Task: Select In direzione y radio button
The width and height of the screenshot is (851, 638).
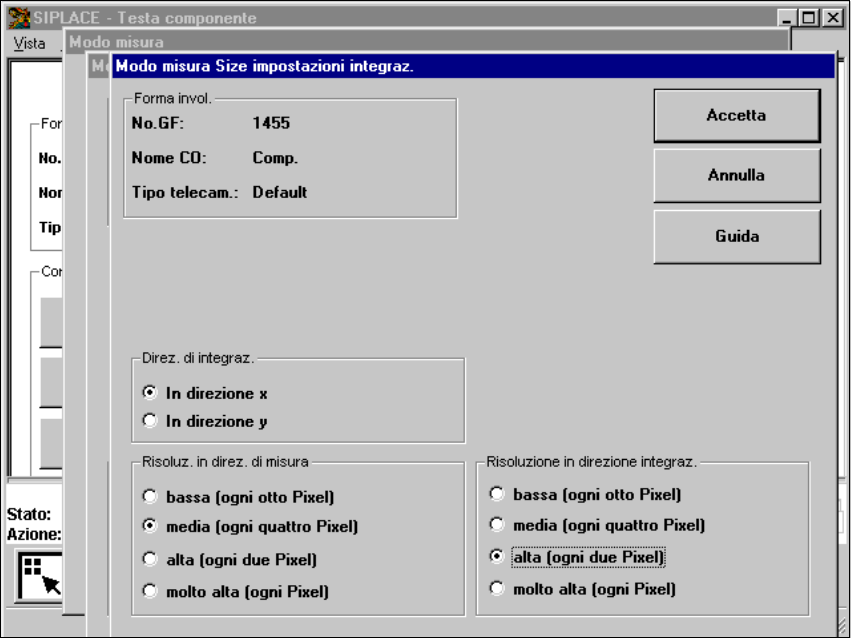Action: [x=149, y=420]
